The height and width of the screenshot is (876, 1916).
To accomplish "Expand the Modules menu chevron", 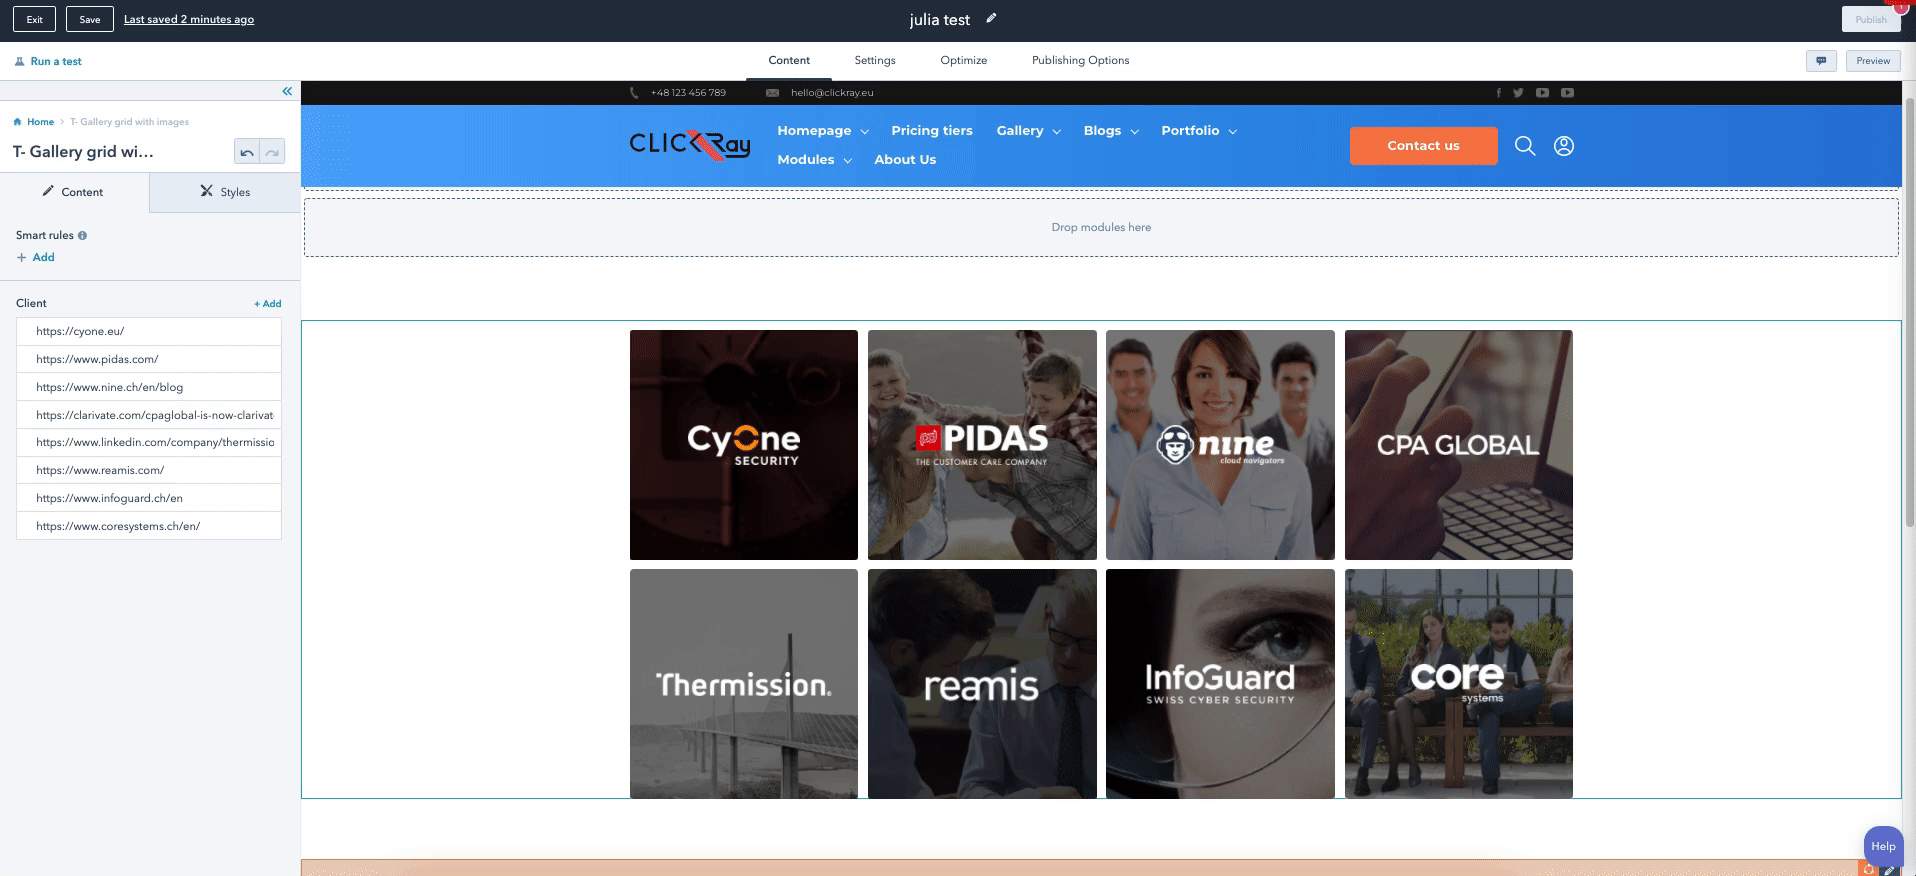I will (x=848, y=161).
